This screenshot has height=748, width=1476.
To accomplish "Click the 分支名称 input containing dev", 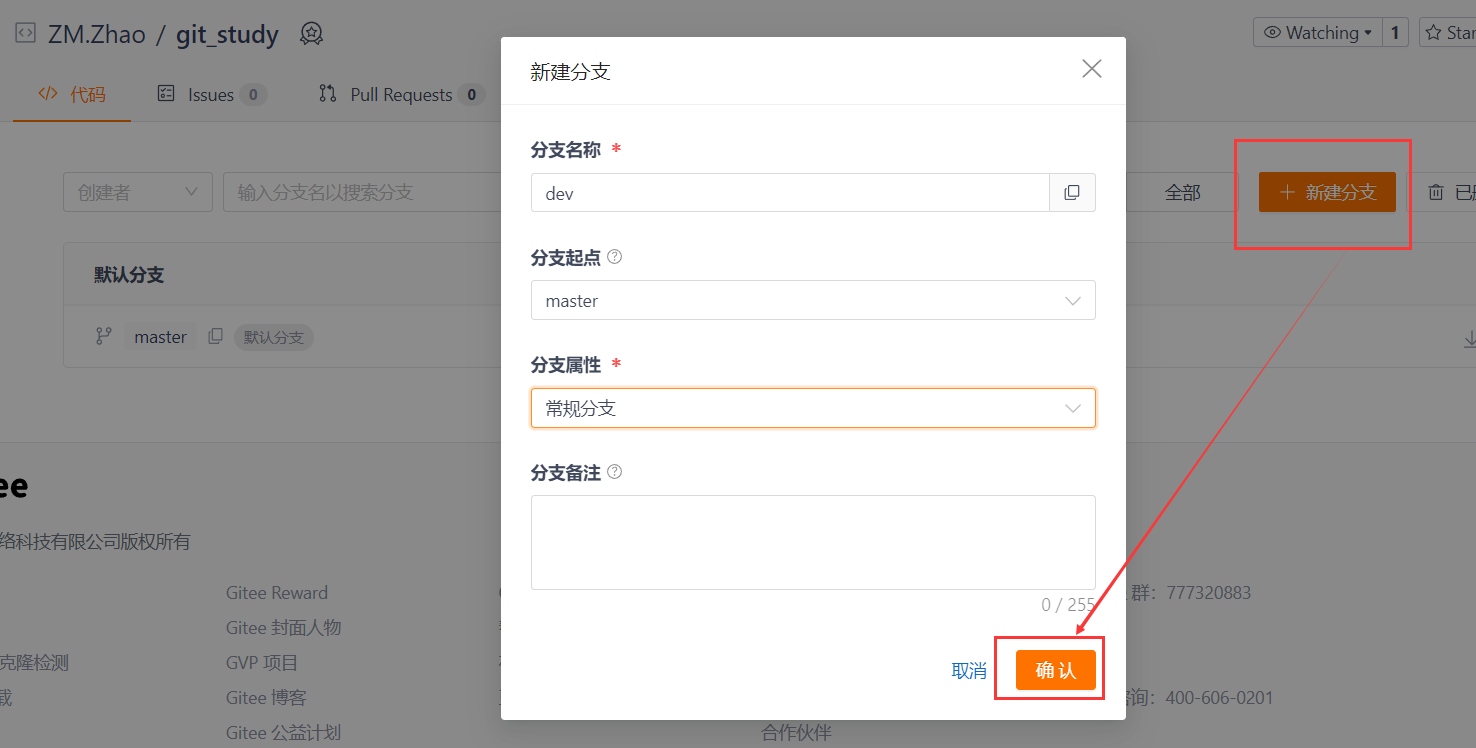I will pos(790,193).
